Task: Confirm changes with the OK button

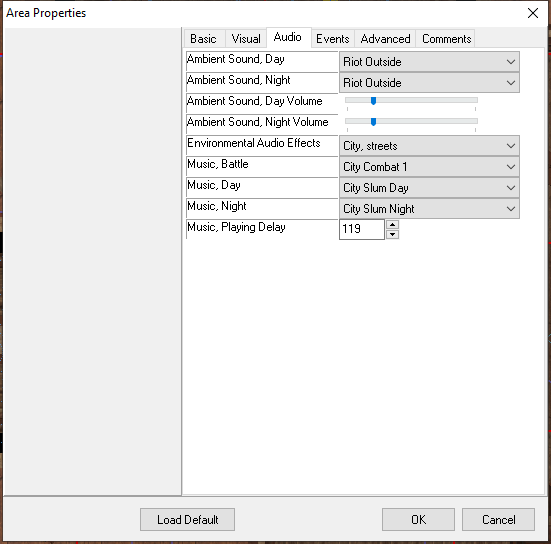Action: (x=418, y=519)
